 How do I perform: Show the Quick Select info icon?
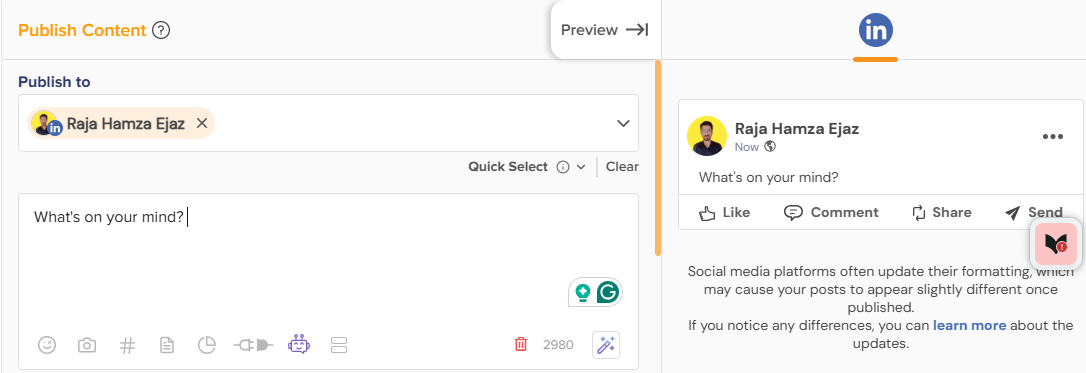(563, 167)
